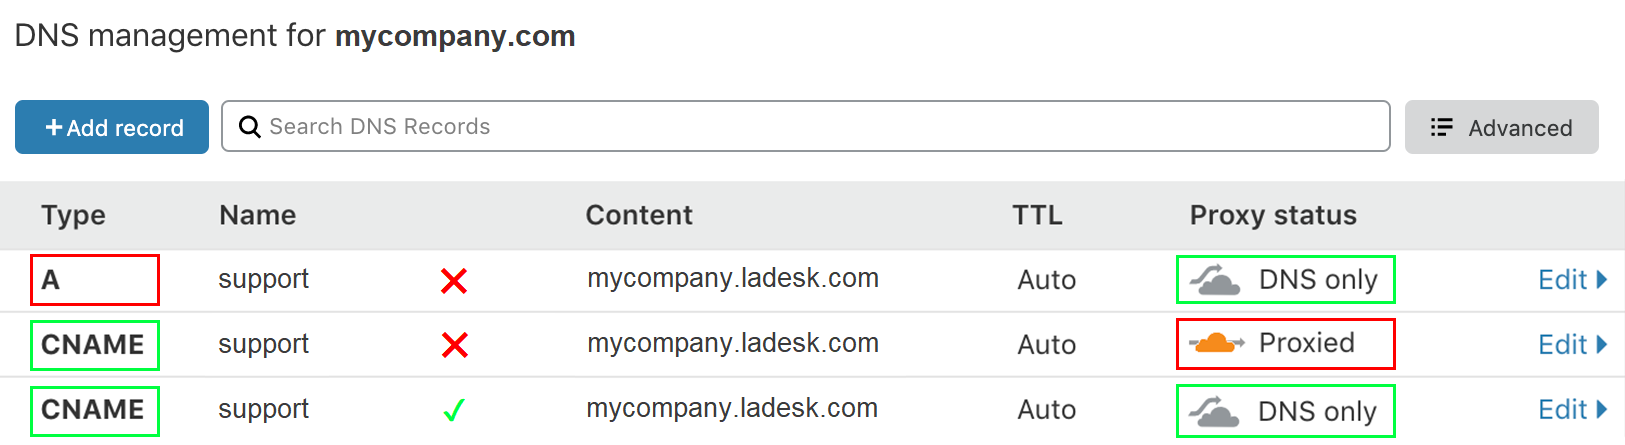1625x445 pixels.
Task: Click the magnifier icon in search box
Action: (250, 127)
